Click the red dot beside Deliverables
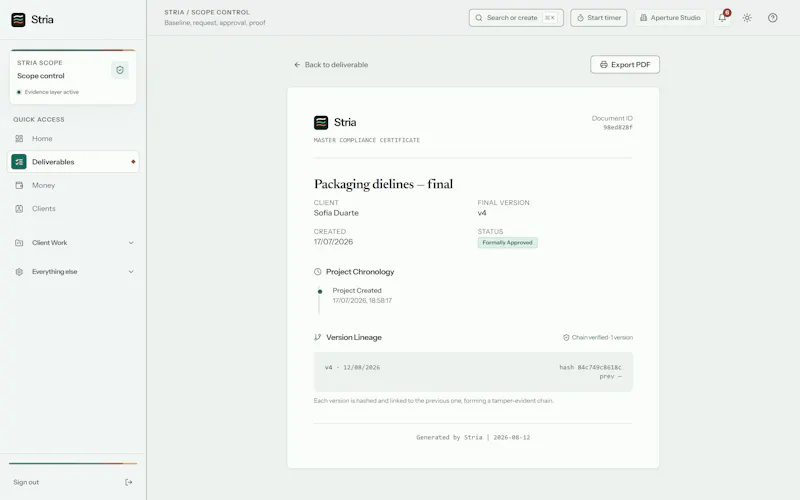 click(133, 162)
